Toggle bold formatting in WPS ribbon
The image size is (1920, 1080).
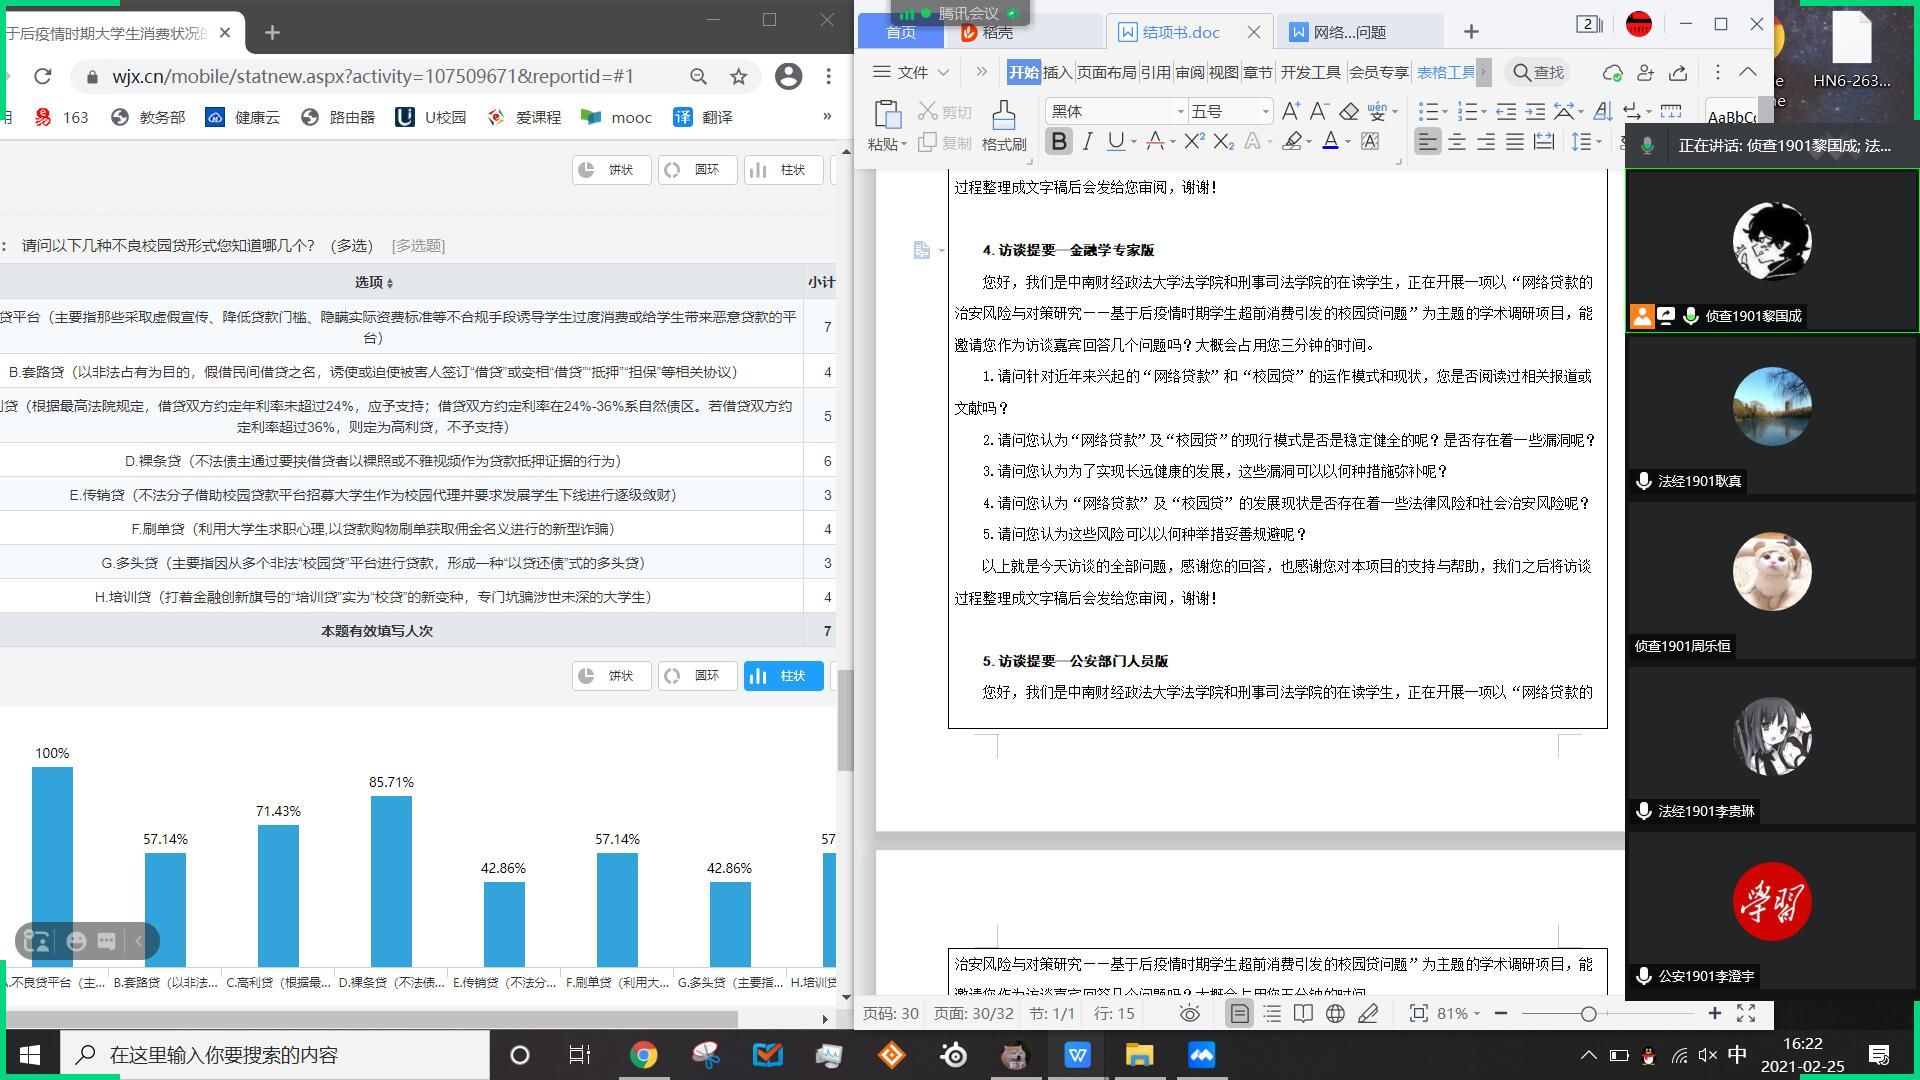pyautogui.click(x=1058, y=142)
